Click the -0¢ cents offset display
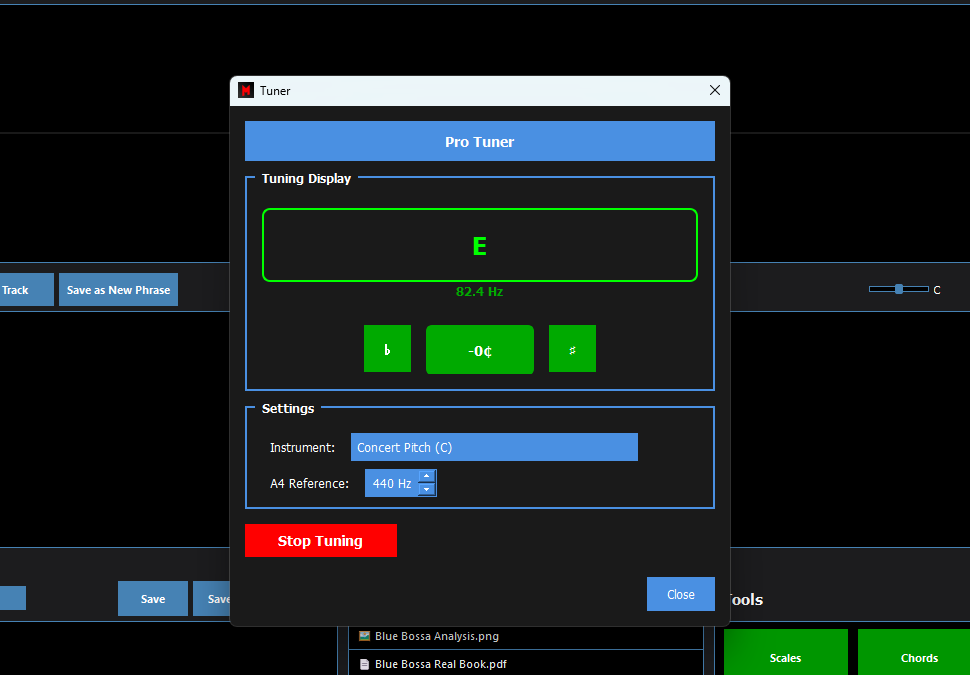970x675 pixels. click(x=479, y=350)
